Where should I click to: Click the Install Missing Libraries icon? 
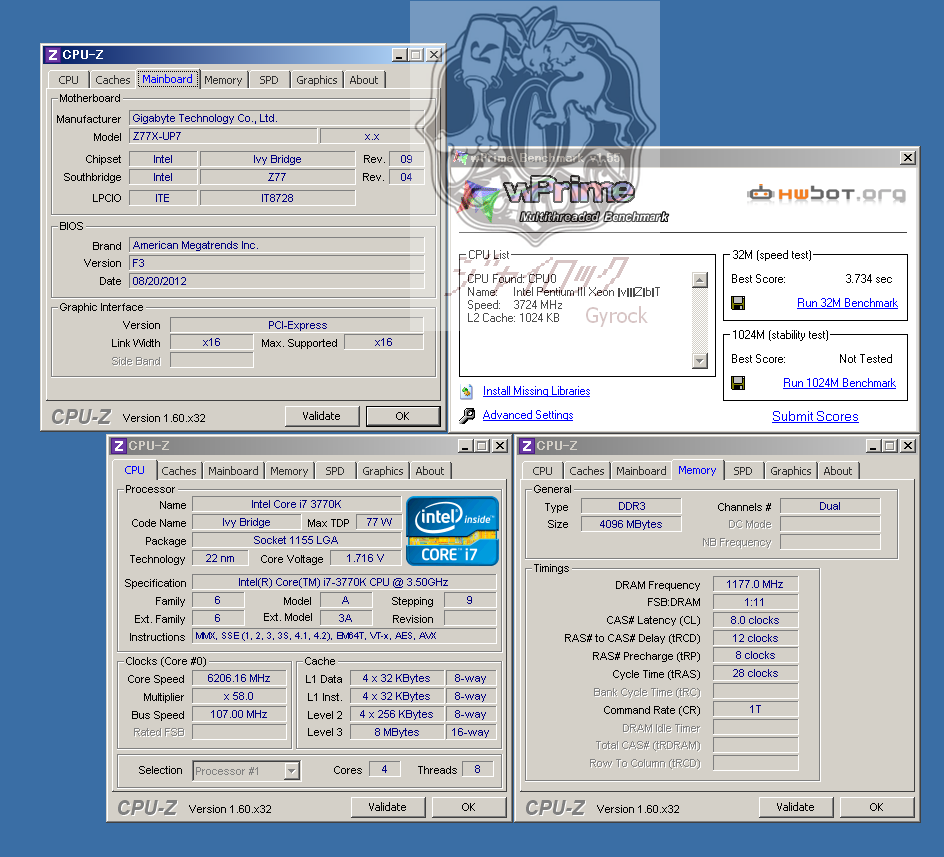[467, 391]
